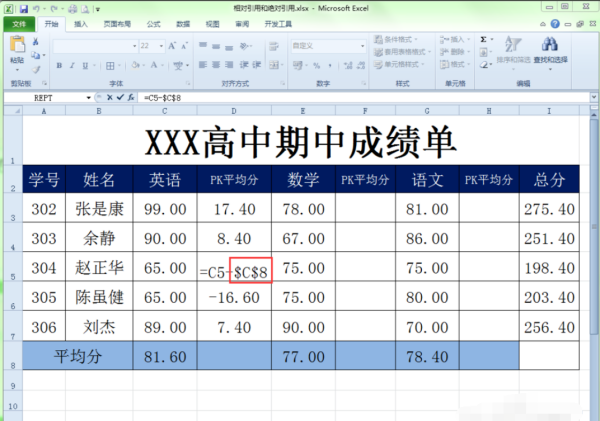The height and width of the screenshot is (421, 600).
Task: Click the Increase Decimal icon
Action: [x=348, y=65]
